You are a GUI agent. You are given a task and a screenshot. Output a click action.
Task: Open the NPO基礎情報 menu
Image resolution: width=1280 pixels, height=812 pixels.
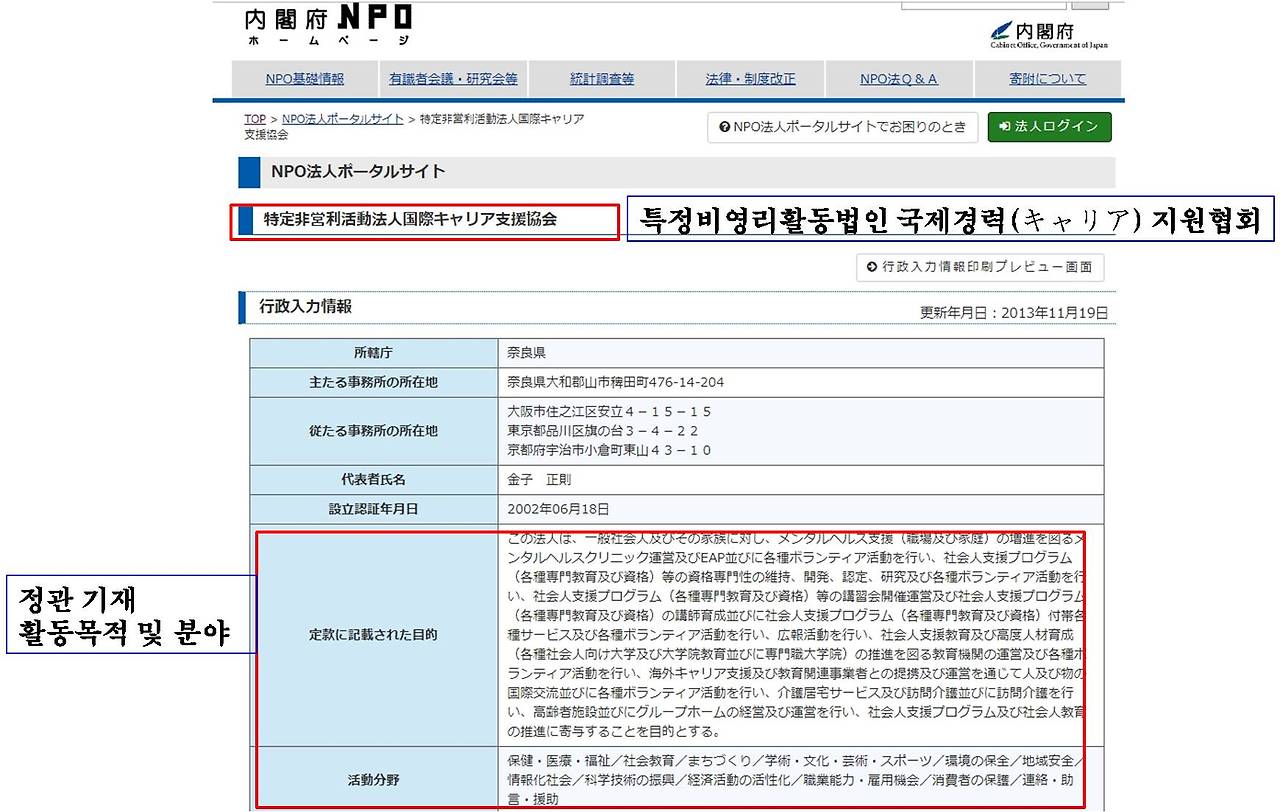pos(305,79)
